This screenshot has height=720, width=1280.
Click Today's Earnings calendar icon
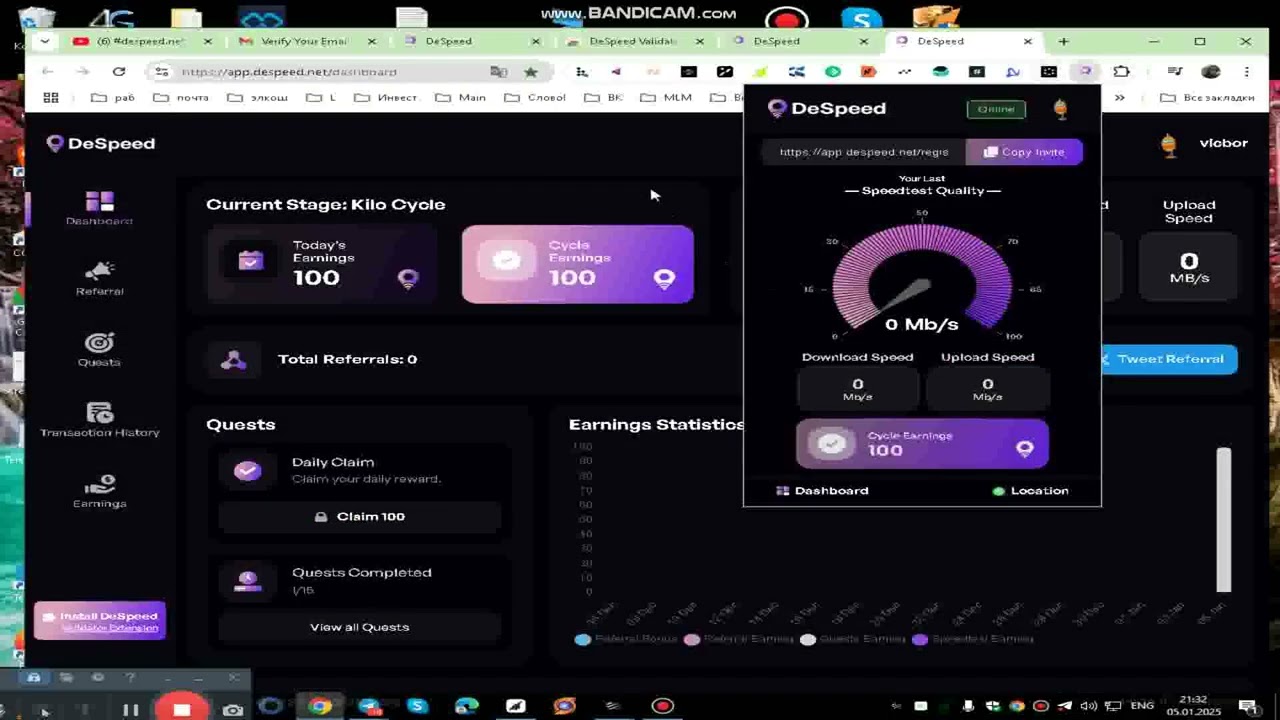[x=250, y=261]
